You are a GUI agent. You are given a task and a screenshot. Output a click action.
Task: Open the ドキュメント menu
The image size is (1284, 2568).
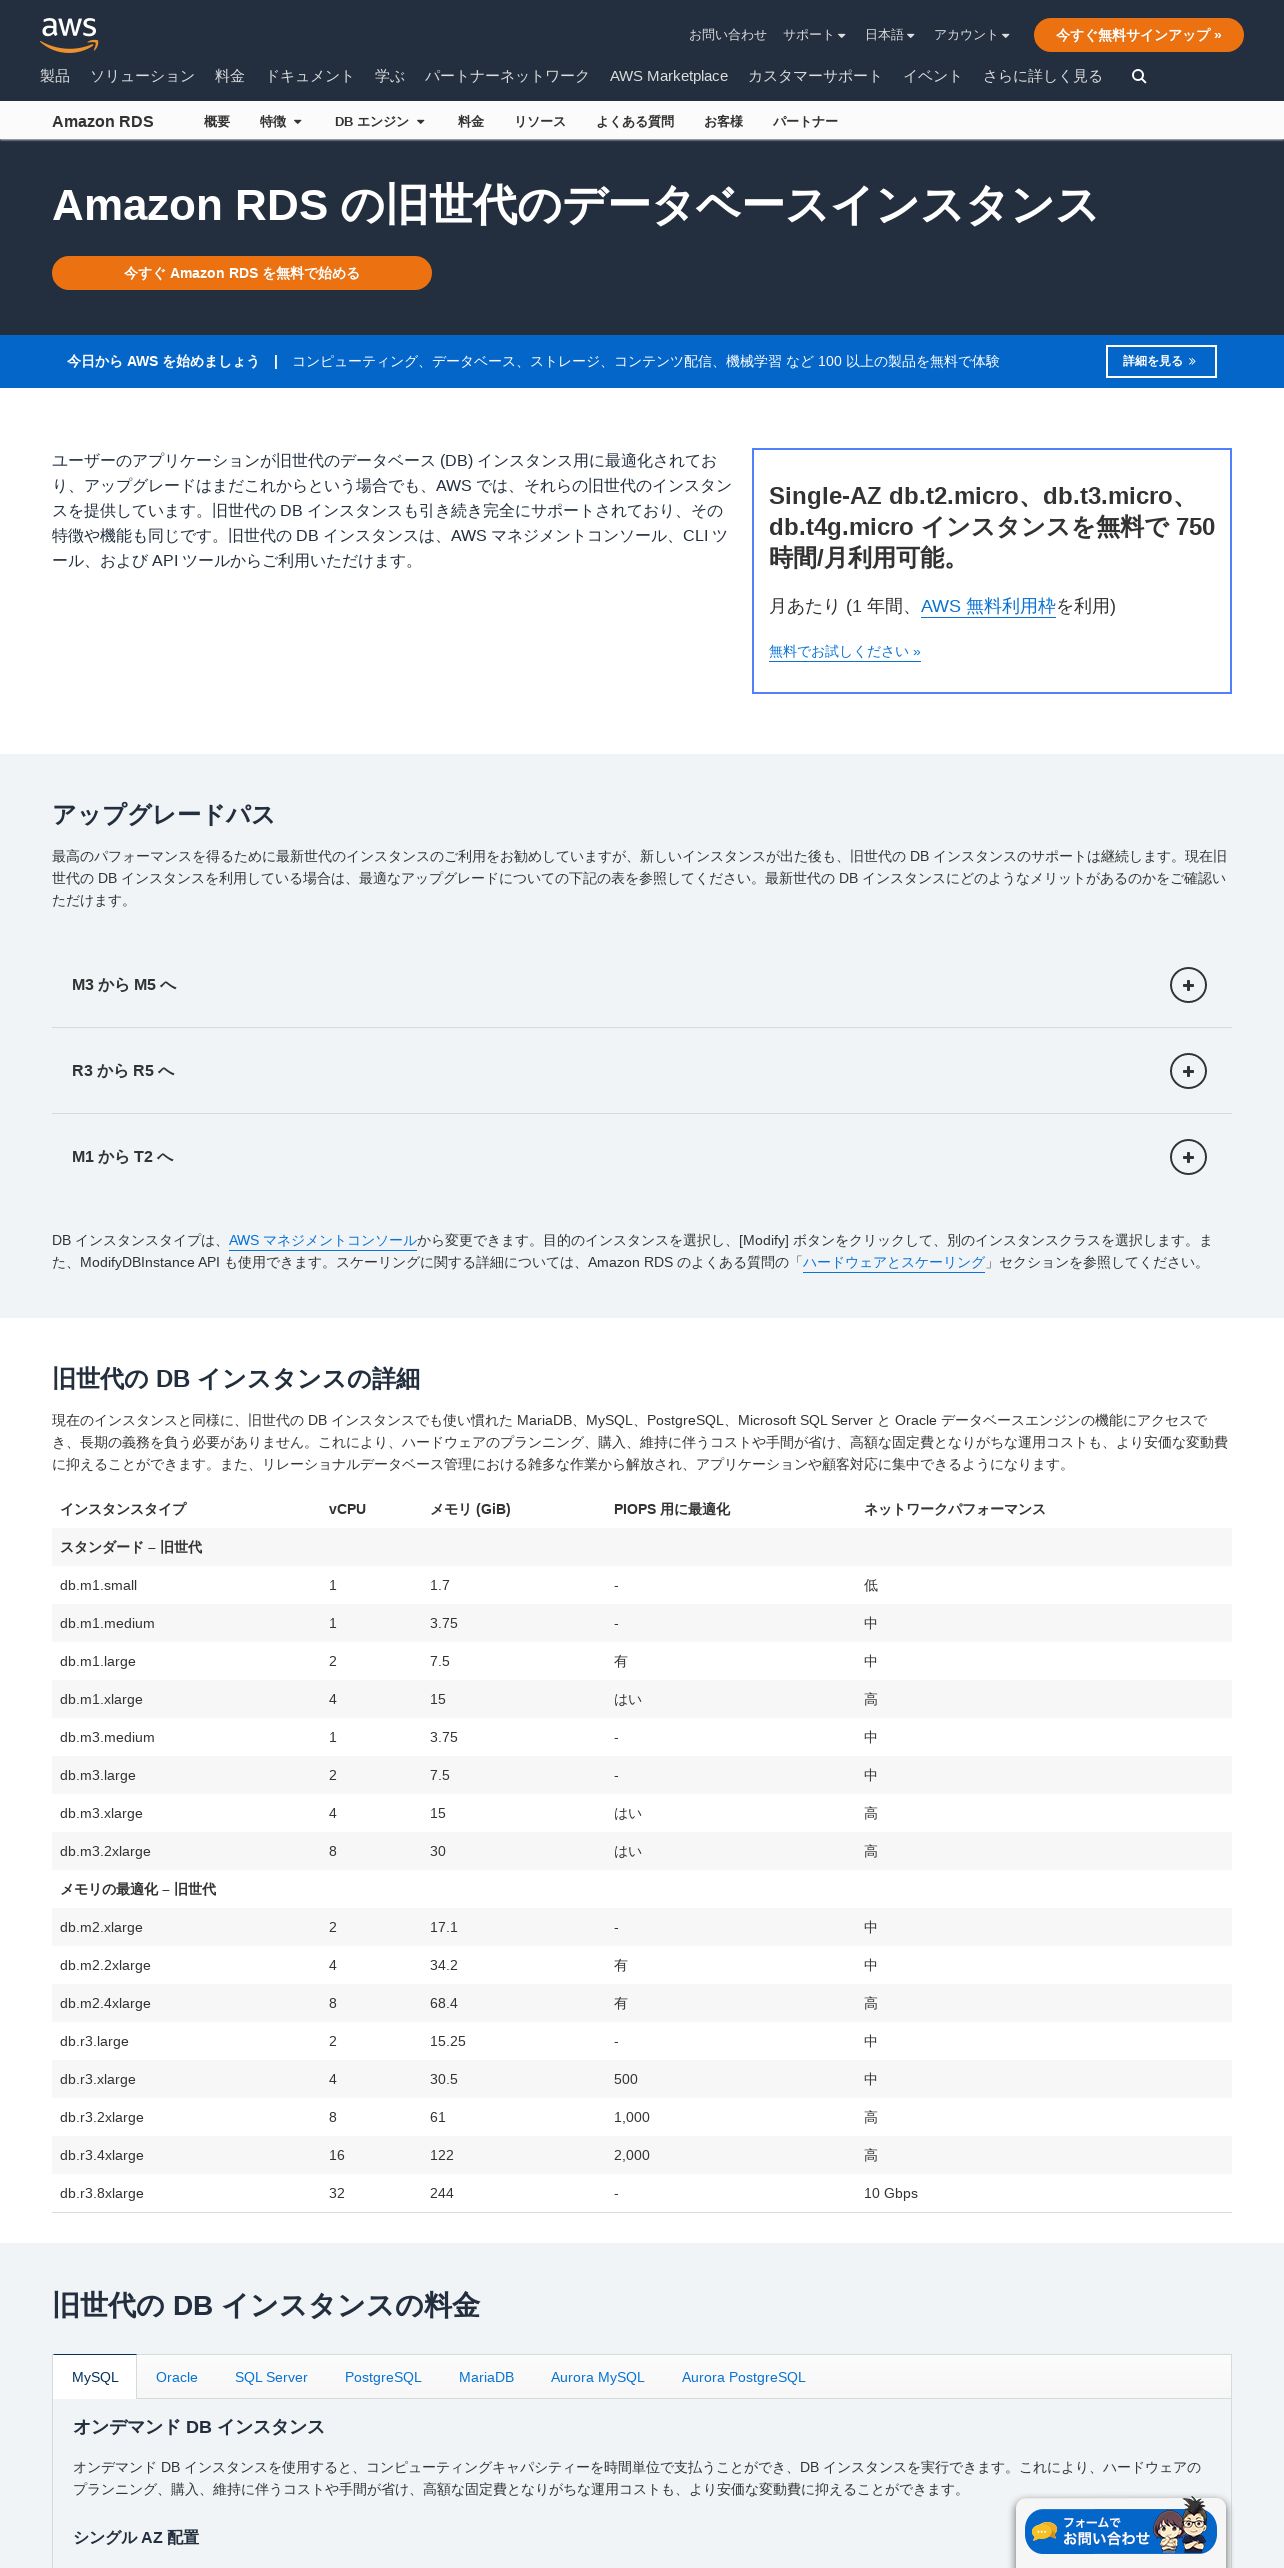click(310, 76)
